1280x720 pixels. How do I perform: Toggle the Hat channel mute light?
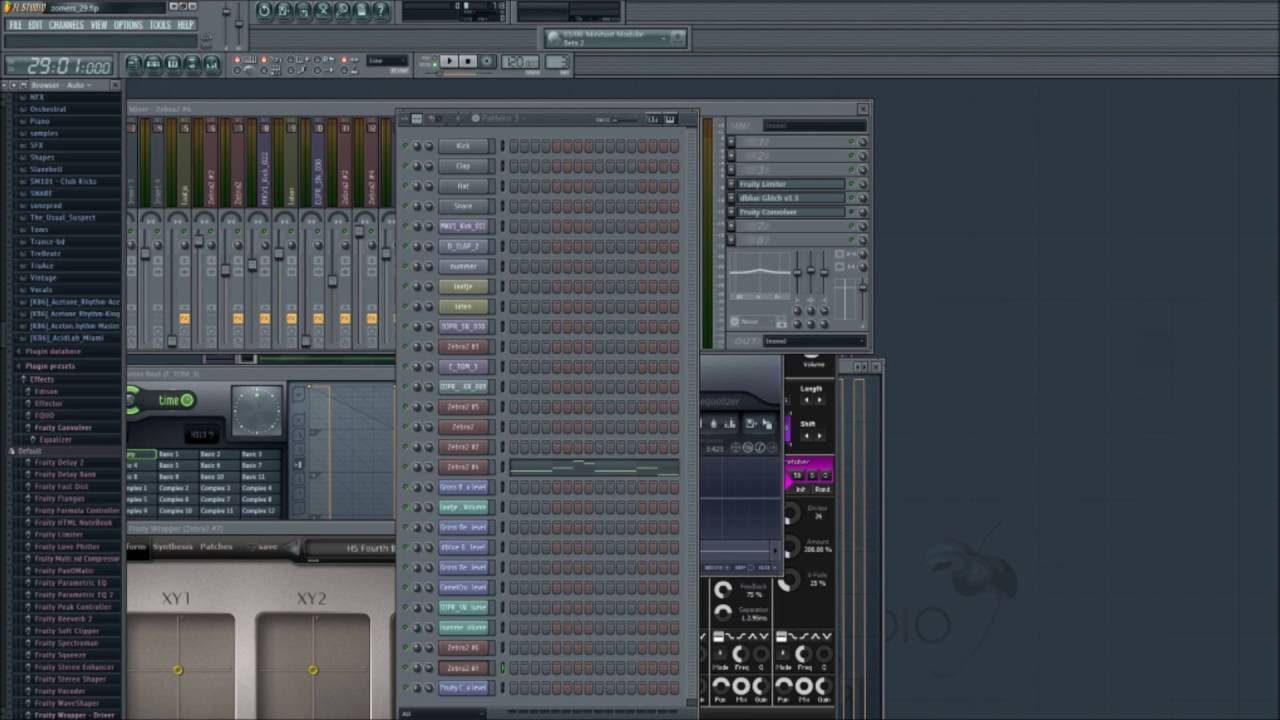coord(405,186)
